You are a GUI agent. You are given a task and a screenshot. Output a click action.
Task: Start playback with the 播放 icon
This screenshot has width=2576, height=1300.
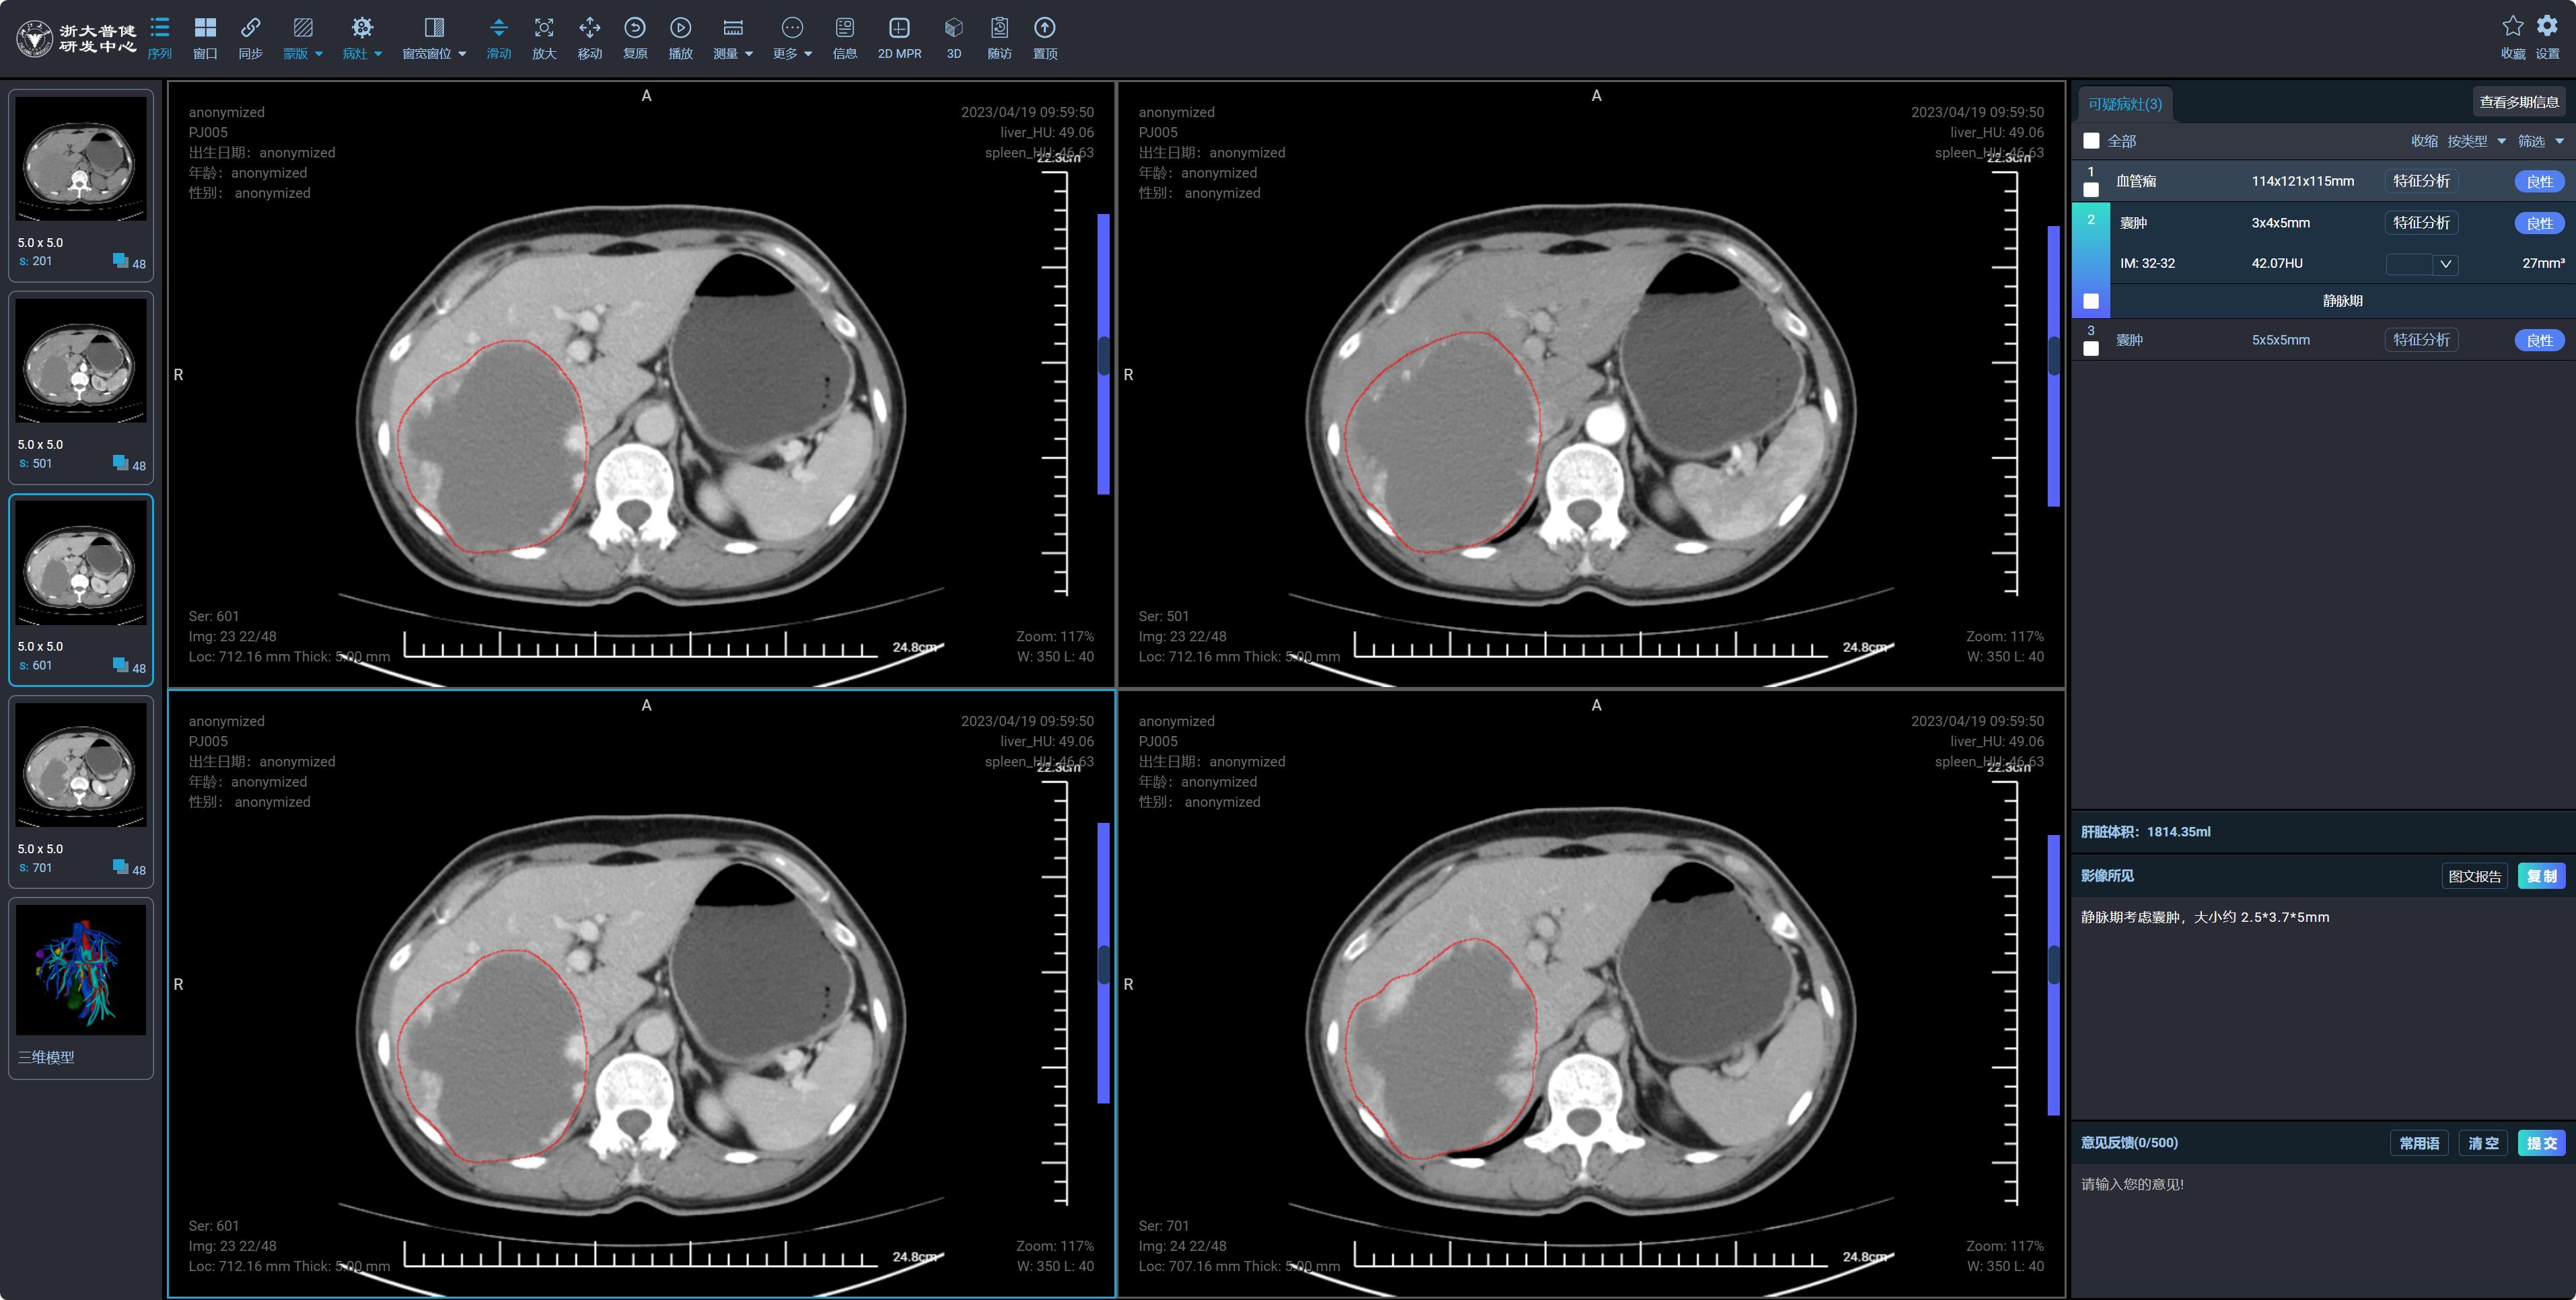(x=680, y=29)
